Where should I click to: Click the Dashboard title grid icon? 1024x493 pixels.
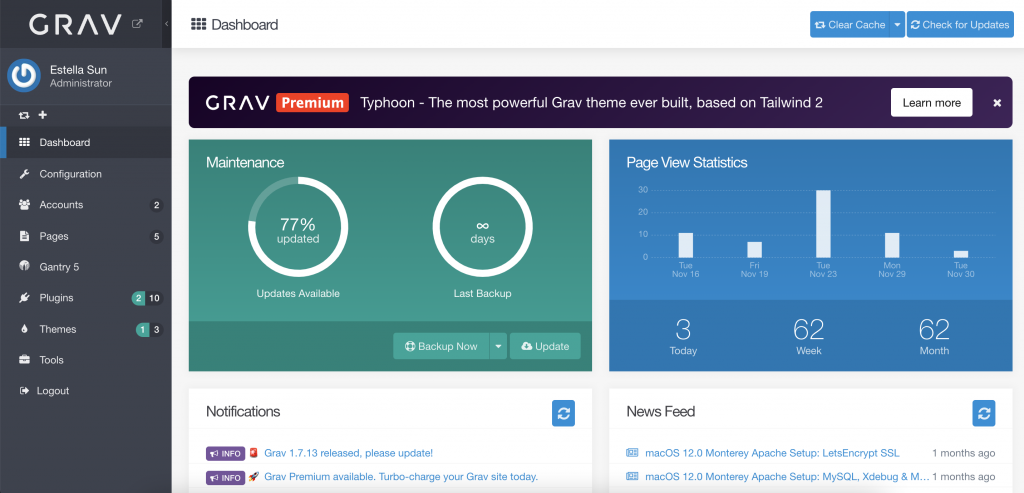(x=198, y=24)
